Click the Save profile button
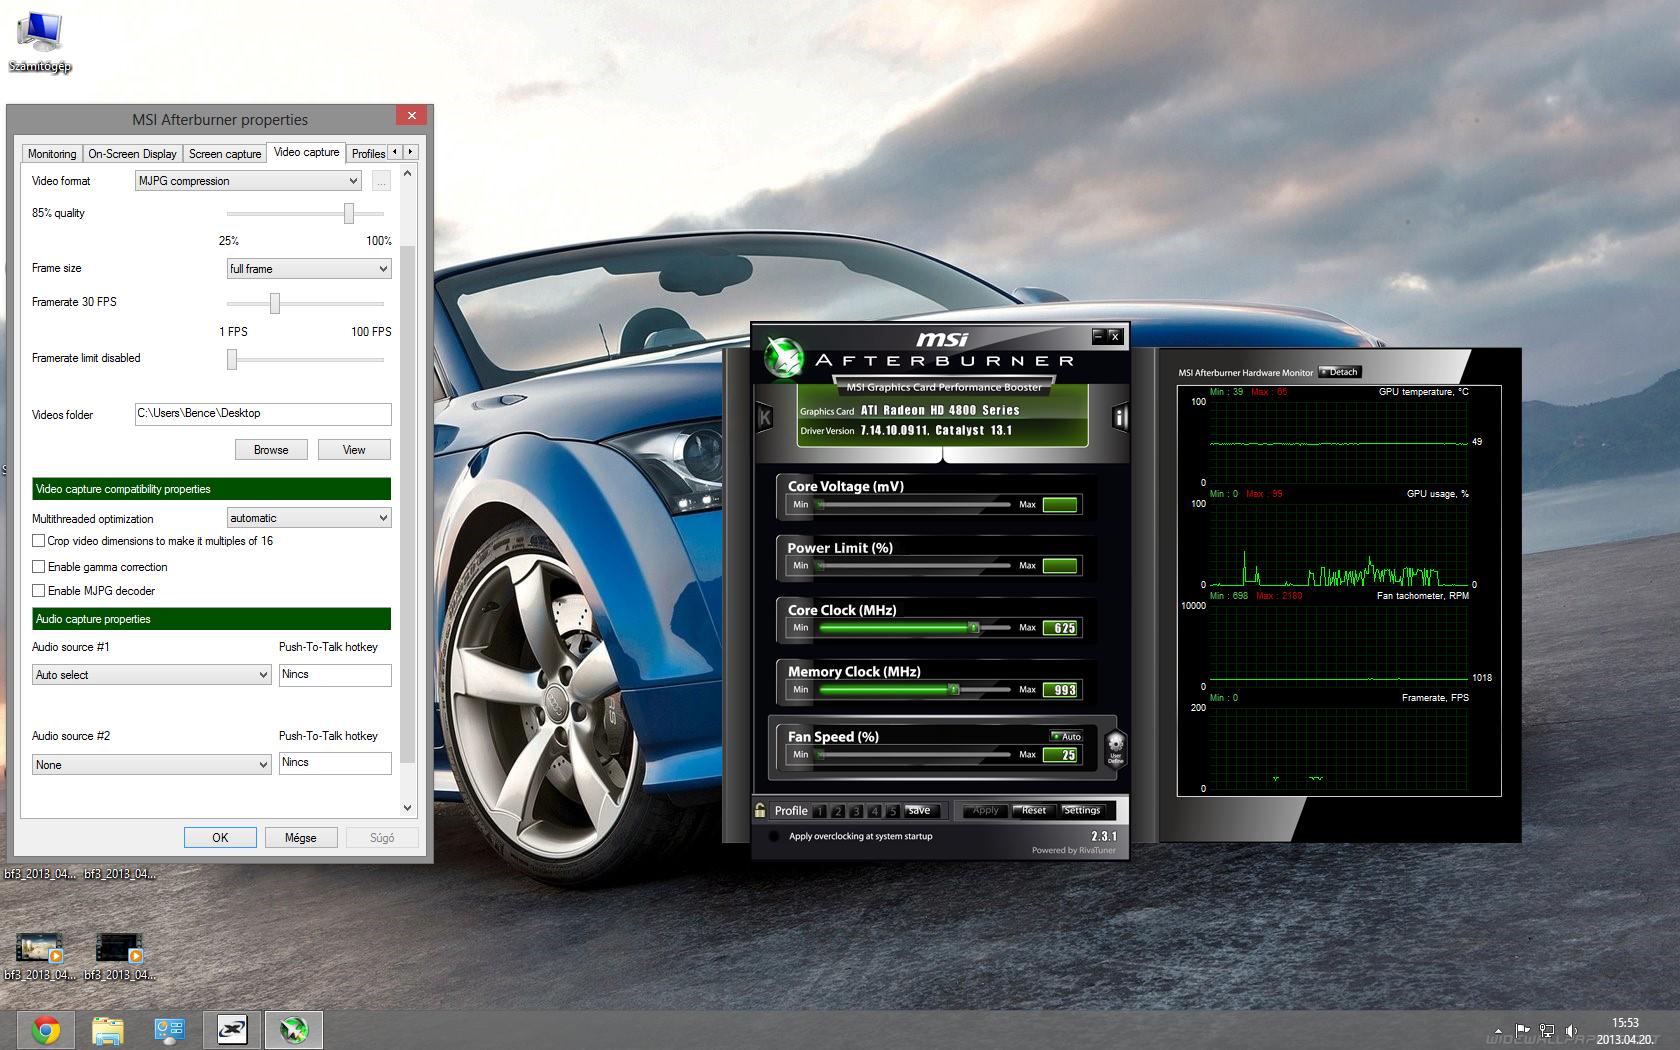Viewport: 1680px width, 1050px height. [920, 811]
